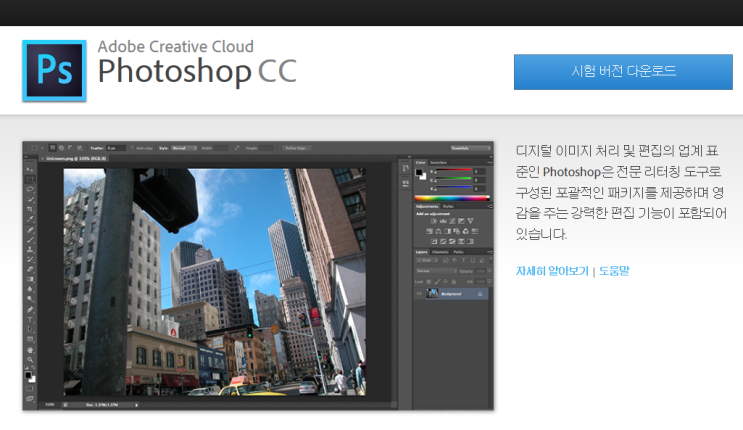
Task: Select the Clone Stamp tool
Action: pyautogui.click(x=30, y=249)
